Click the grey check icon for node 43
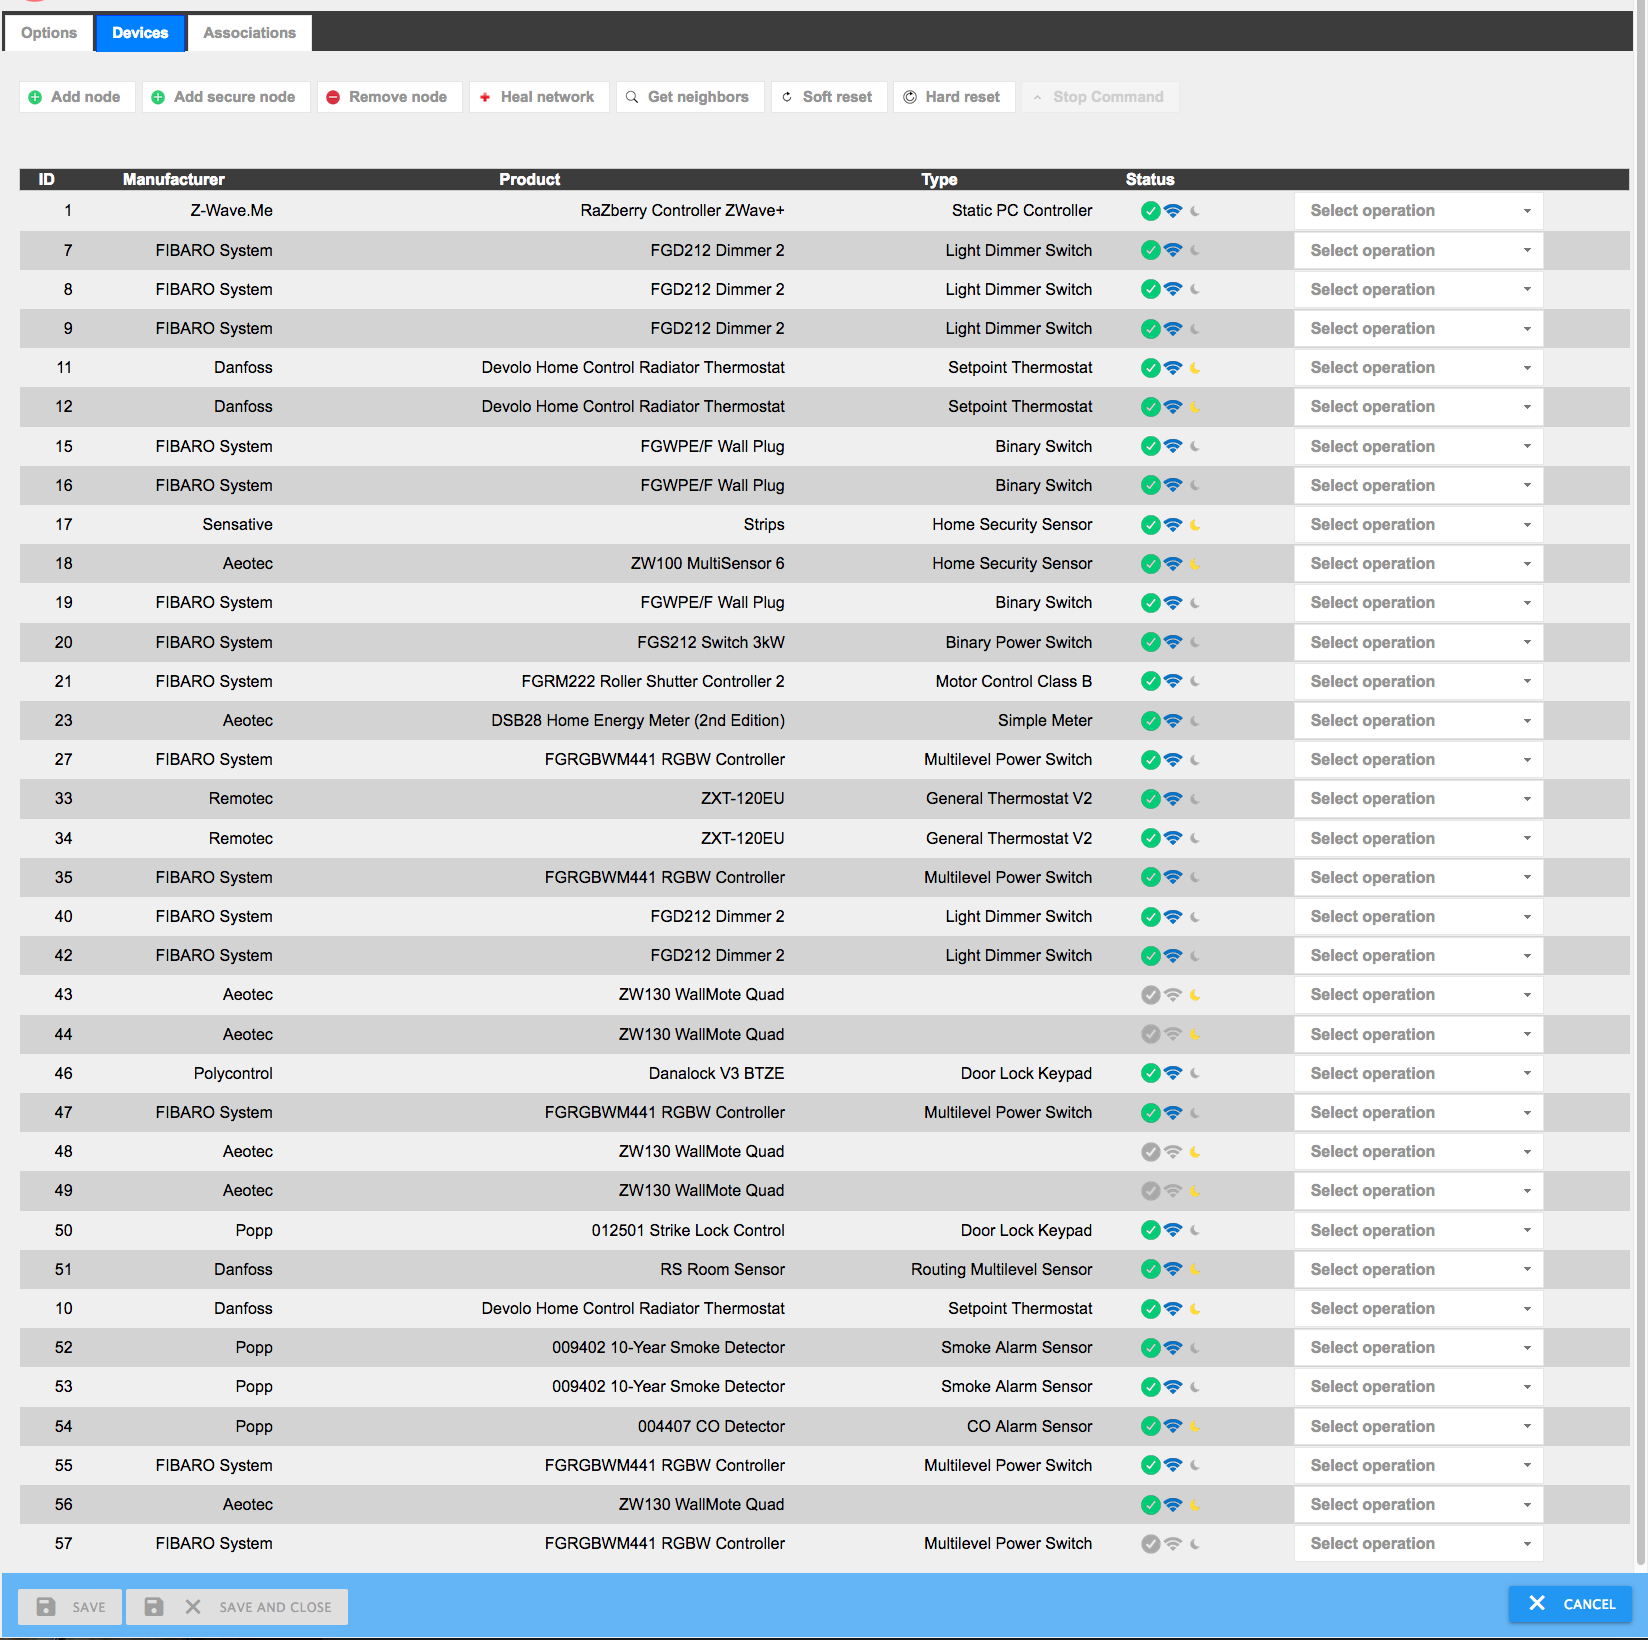The image size is (1648, 1640). (1151, 995)
